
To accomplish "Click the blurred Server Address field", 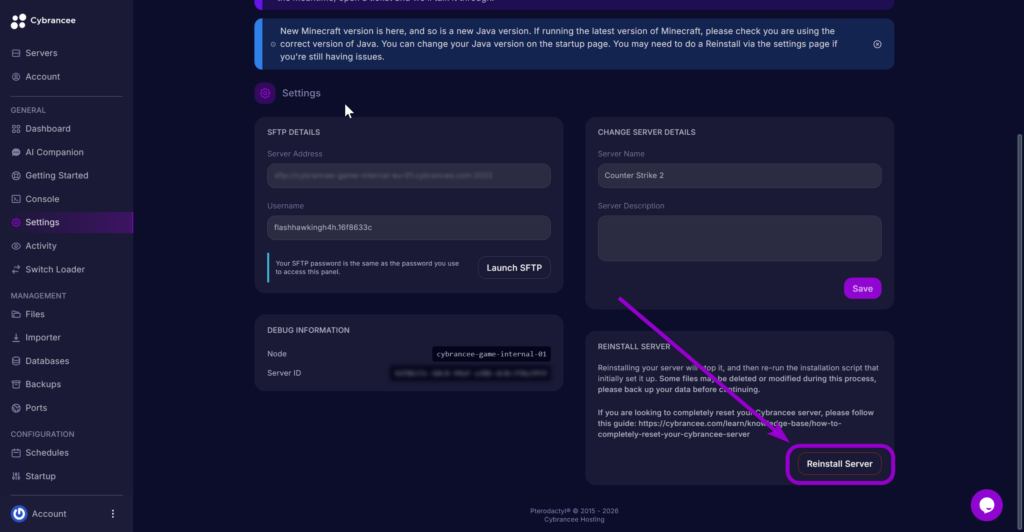I will [409, 176].
